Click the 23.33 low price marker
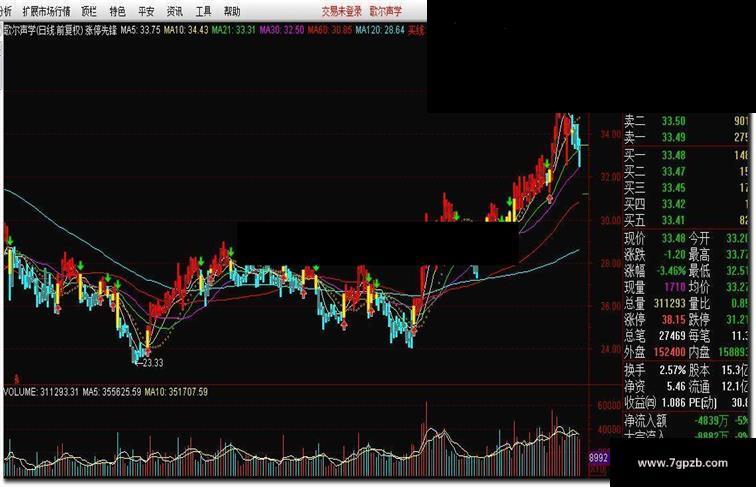Screen dimensions: 756x487 [x=150, y=363]
